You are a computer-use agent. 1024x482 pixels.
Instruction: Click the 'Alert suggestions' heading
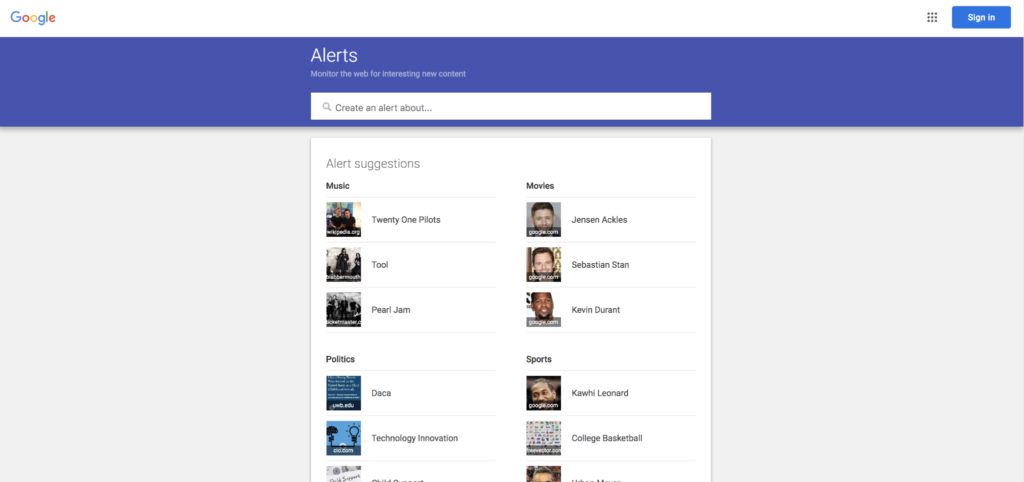coord(373,164)
